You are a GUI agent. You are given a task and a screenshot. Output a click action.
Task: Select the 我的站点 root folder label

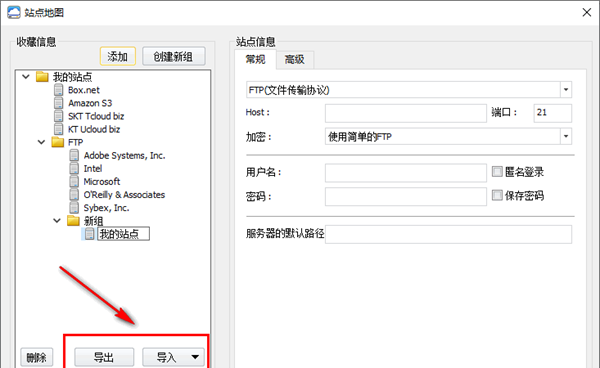tap(72, 77)
